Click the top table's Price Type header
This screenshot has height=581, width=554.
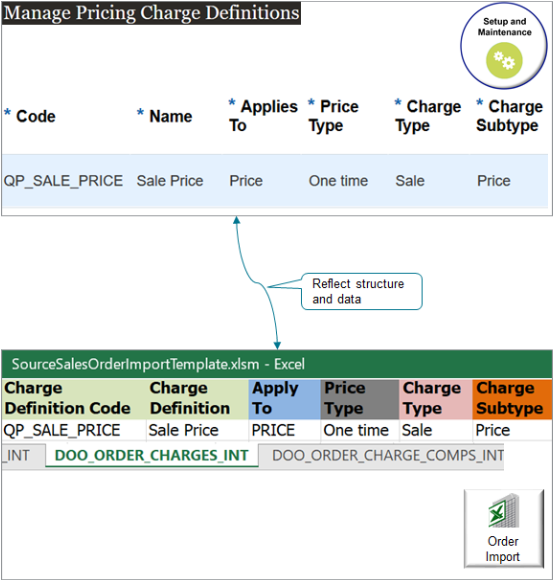click(334, 116)
